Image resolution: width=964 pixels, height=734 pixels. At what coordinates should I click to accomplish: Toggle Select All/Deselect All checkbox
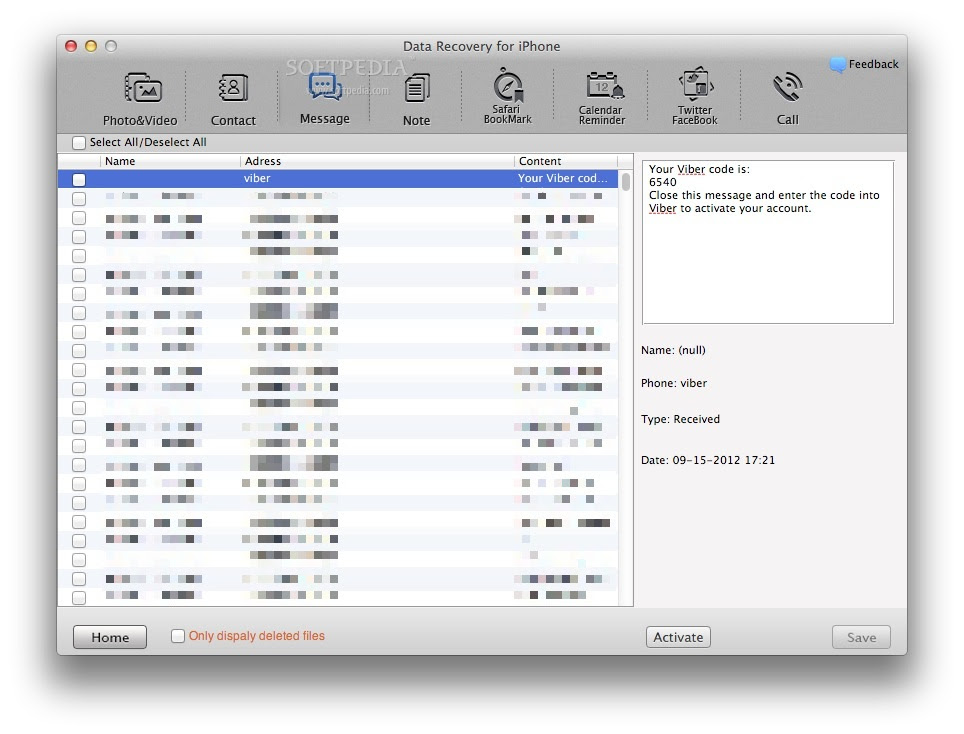coord(79,143)
